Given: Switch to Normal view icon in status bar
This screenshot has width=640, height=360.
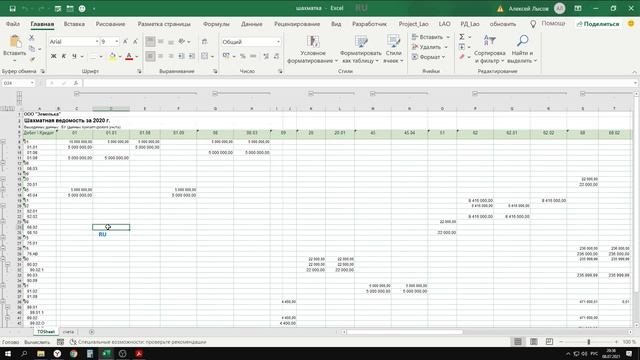Looking at the screenshot, I should click(x=518, y=342).
